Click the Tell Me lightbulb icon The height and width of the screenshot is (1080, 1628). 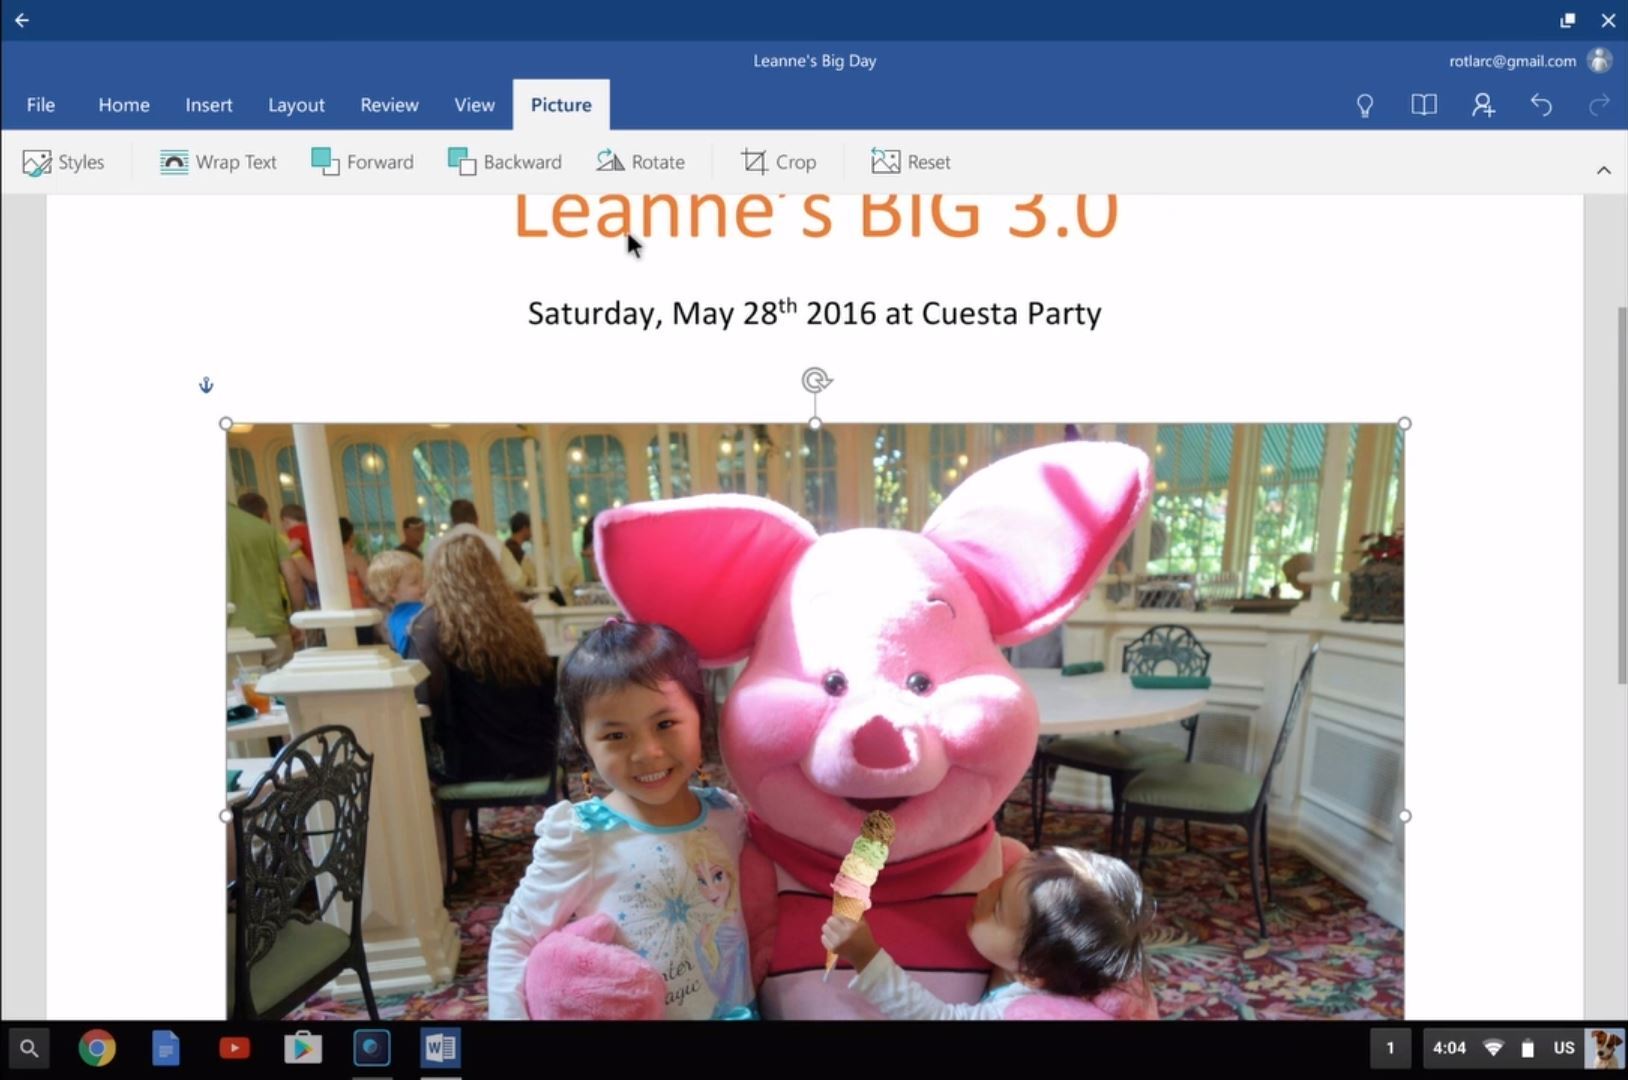pyautogui.click(x=1365, y=105)
